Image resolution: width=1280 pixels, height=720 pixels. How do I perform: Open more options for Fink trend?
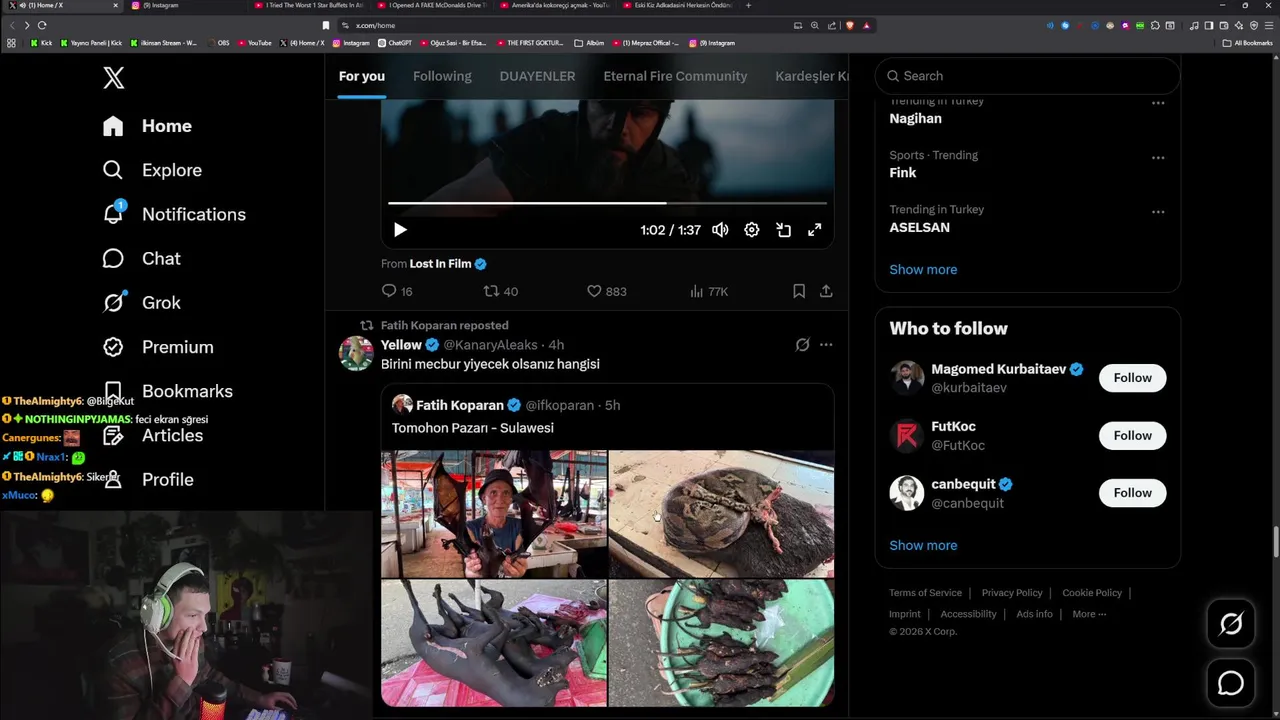point(1158,158)
